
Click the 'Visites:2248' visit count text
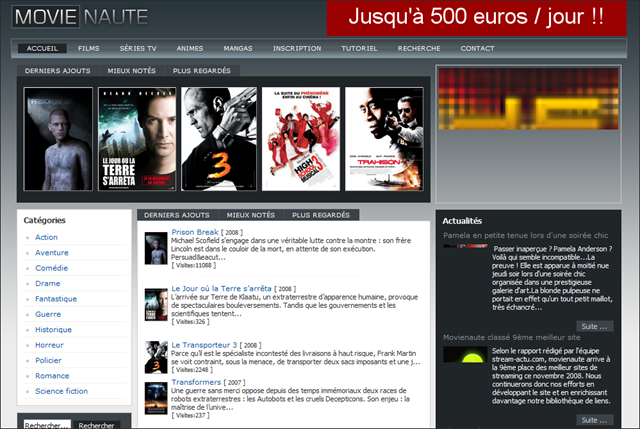coord(192,369)
